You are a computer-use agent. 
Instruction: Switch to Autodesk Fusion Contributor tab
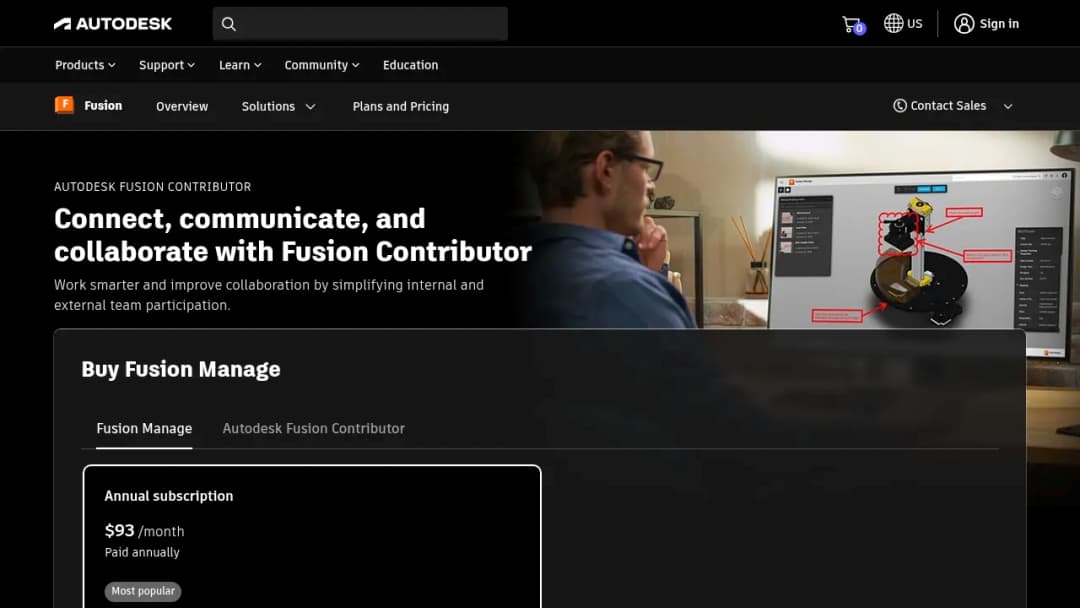[x=313, y=428]
